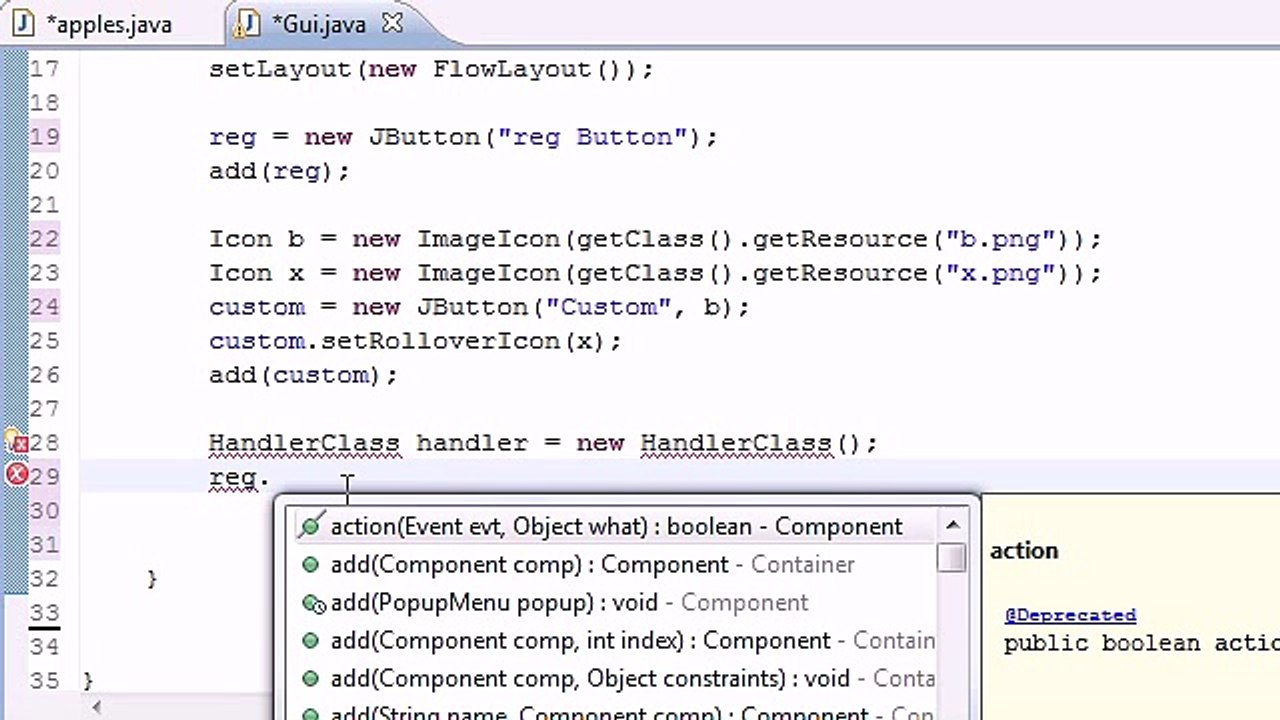Click the "Custom" string on line 24
Image resolution: width=1280 pixels, height=720 pixels.
point(608,307)
